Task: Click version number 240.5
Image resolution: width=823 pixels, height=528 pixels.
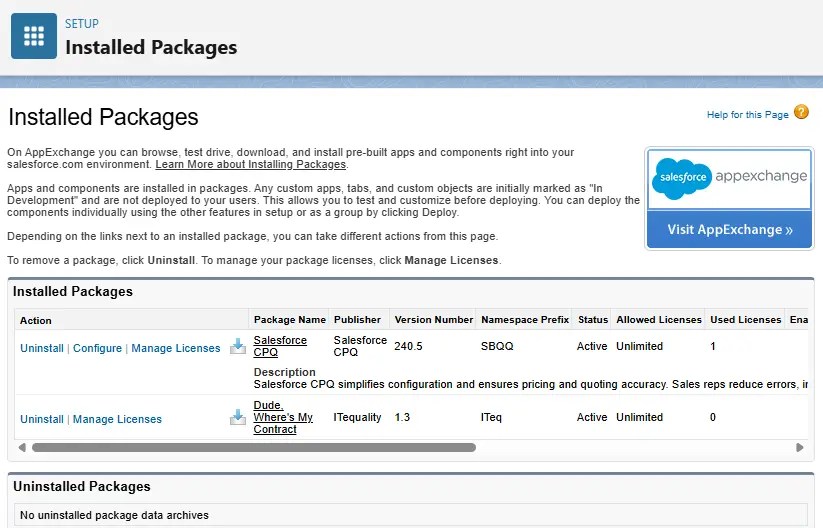Action: click(x=408, y=346)
